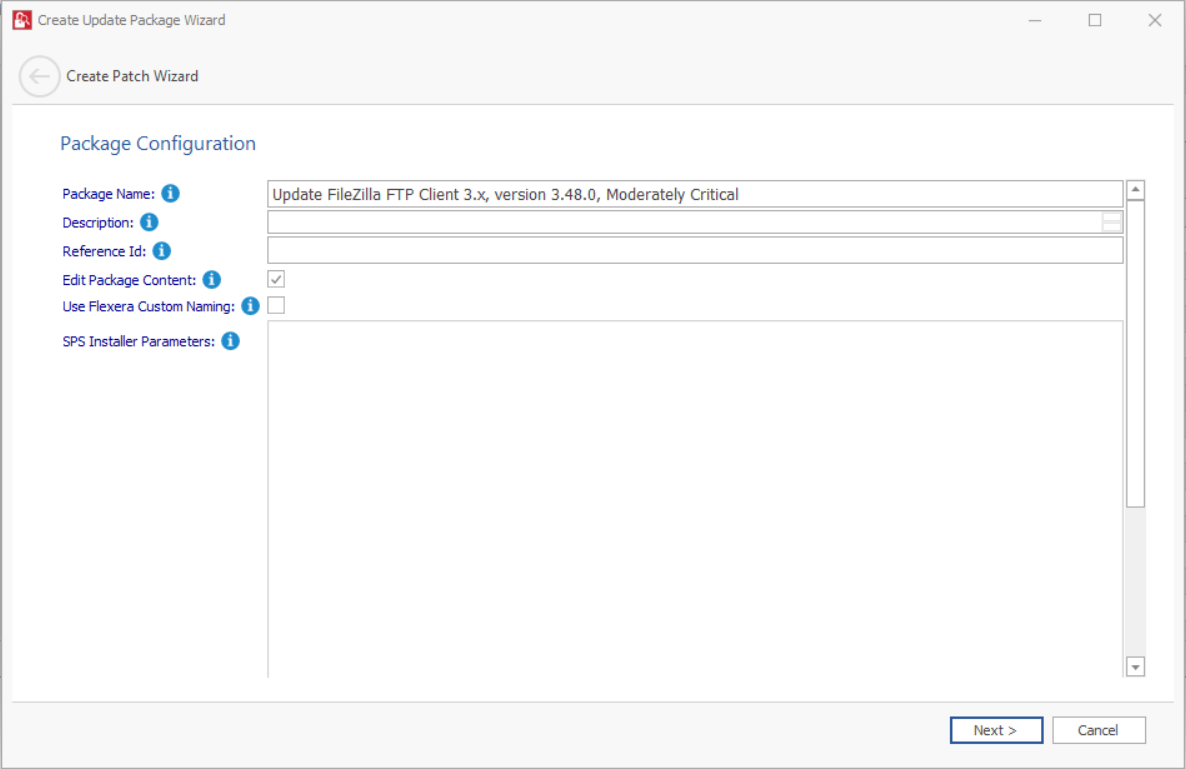Toggle the Edit Package Content checkbox
This screenshot has width=1186, height=769.
(x=276, y=280)
